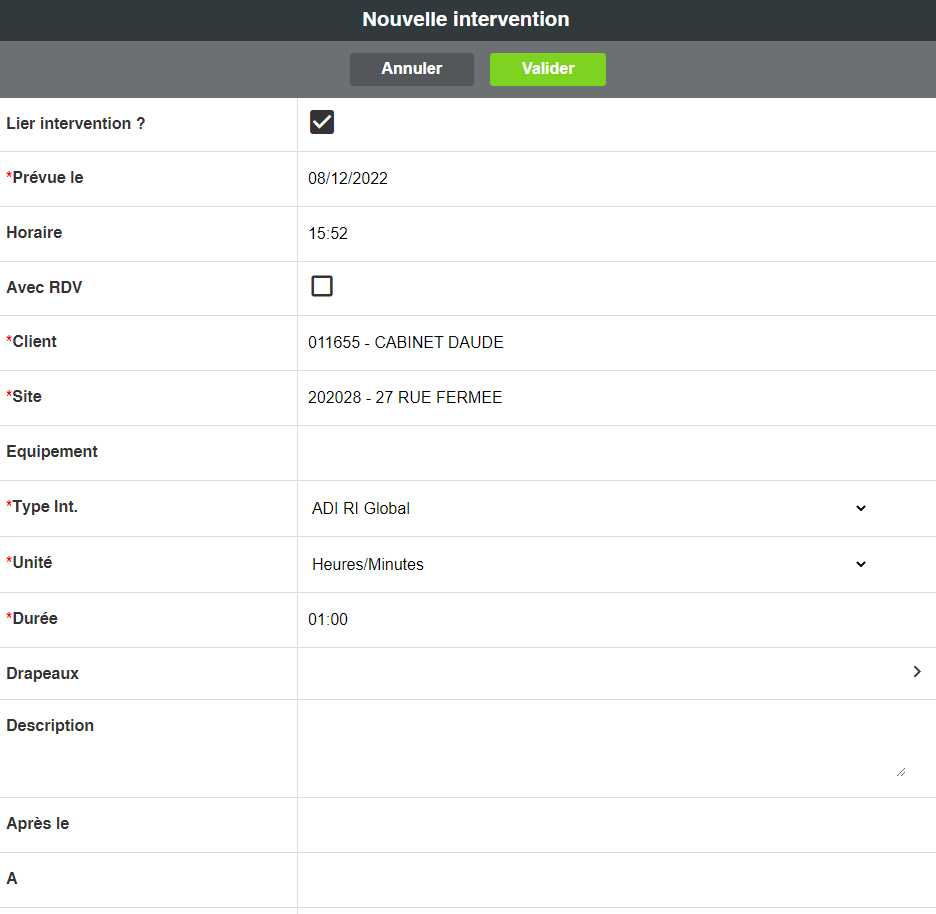Expand the Drapeaux chevron arrow
Image resolution: width=936 pixels, height=914 pixels.
(x=916, y=673)
